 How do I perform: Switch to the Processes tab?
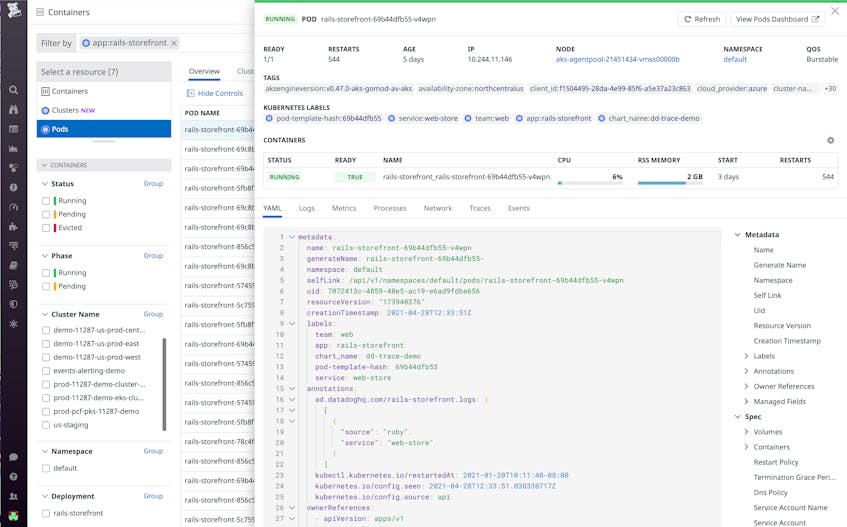[x=389, y=208]
